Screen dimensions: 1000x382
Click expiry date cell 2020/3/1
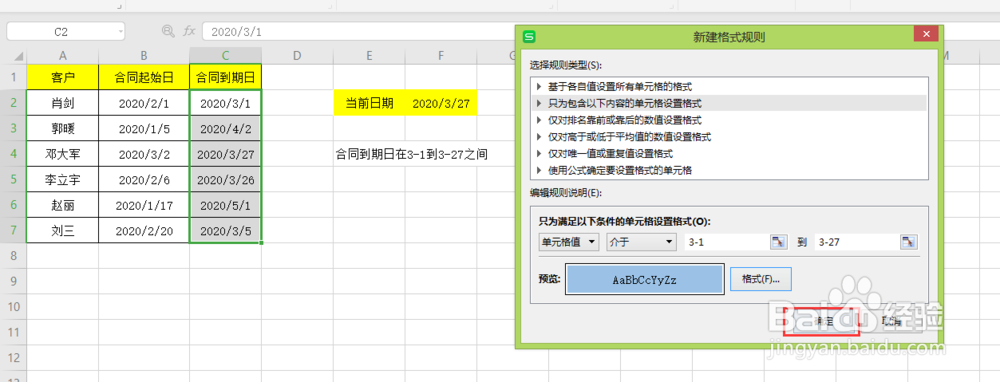point(226,103)
